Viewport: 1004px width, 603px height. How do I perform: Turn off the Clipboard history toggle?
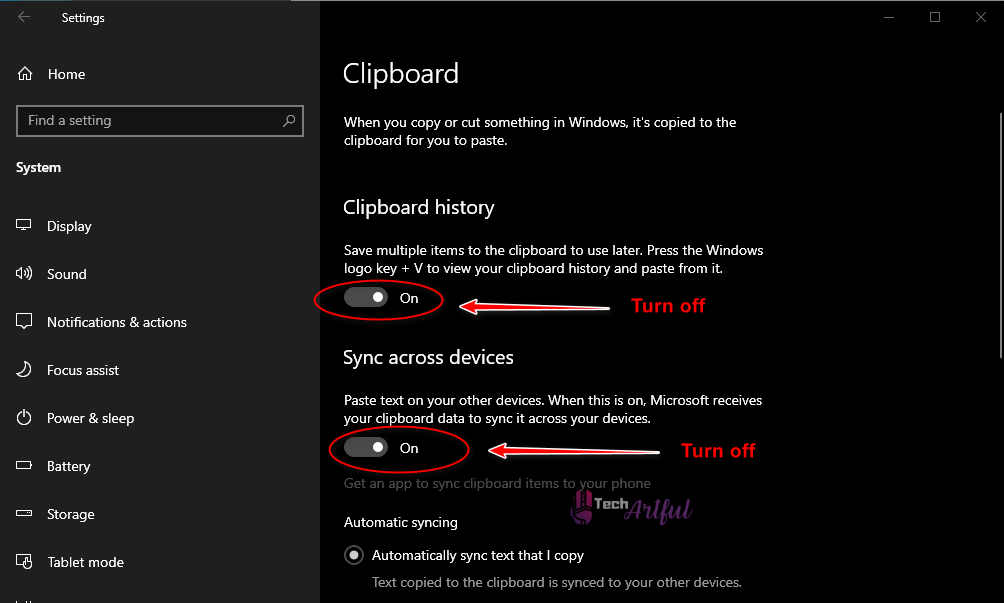point(366,296)
